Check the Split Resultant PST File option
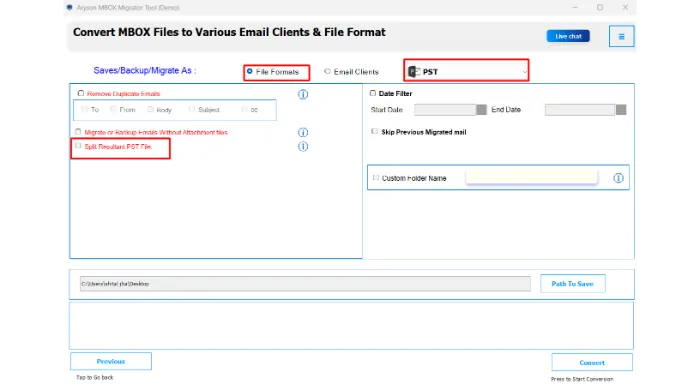Image resolution: width=700 pixels, height=390 pixels. (78, 146)
